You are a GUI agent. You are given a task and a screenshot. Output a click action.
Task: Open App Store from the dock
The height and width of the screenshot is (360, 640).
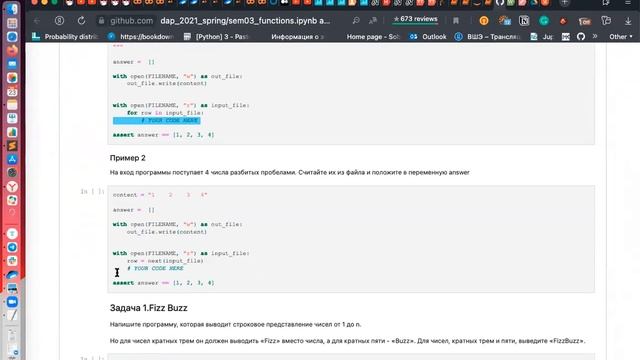coord(12,160)
